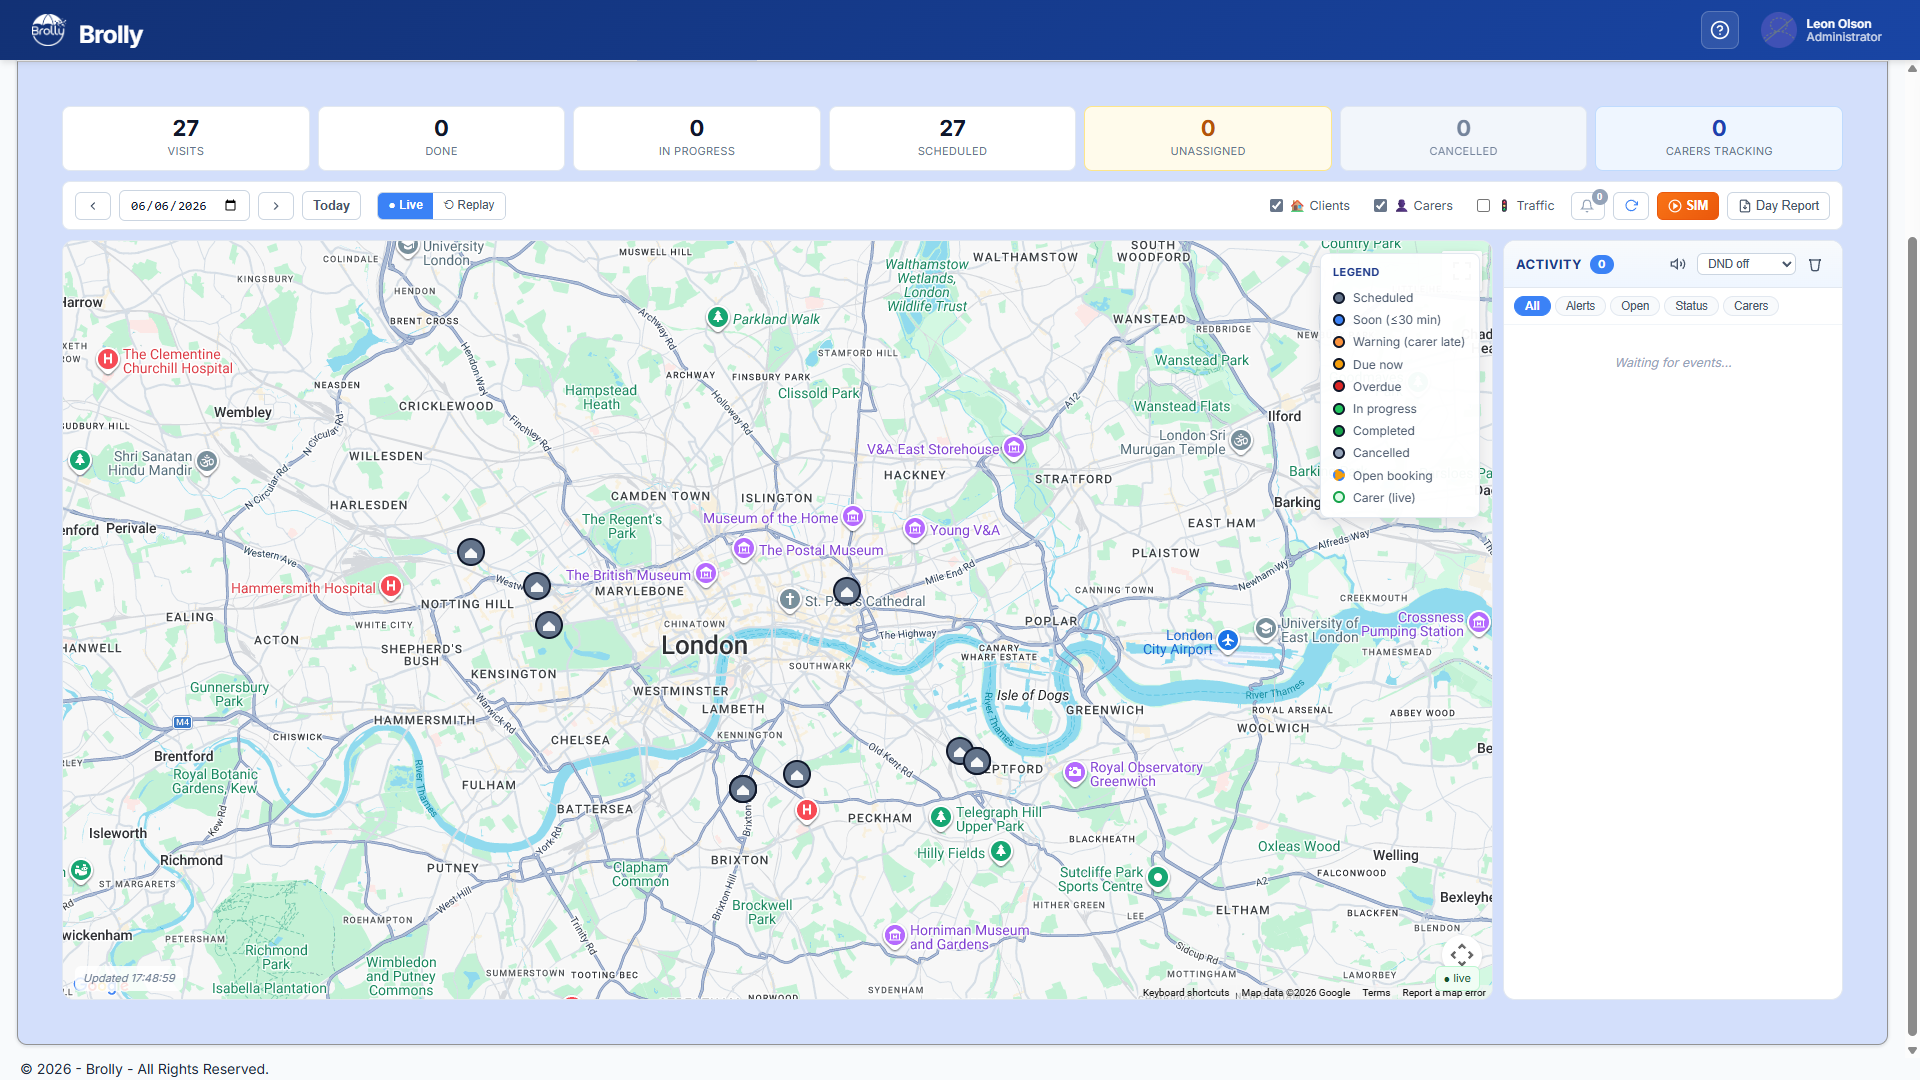1920x1080 pixels.
Task: Click 'Updated 17:48:59' map text
Action: [129, 978]
